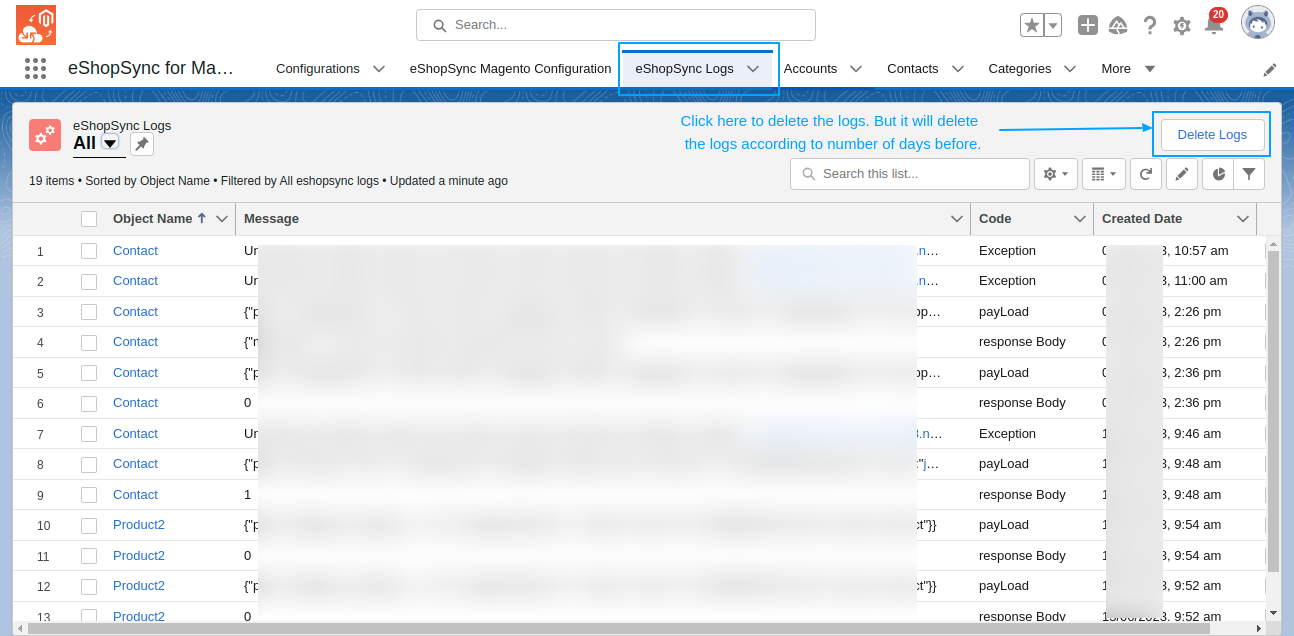Open Object Name column actions chevron
1294x636 pixels.
pyautogui.click(x=222, y=219)
